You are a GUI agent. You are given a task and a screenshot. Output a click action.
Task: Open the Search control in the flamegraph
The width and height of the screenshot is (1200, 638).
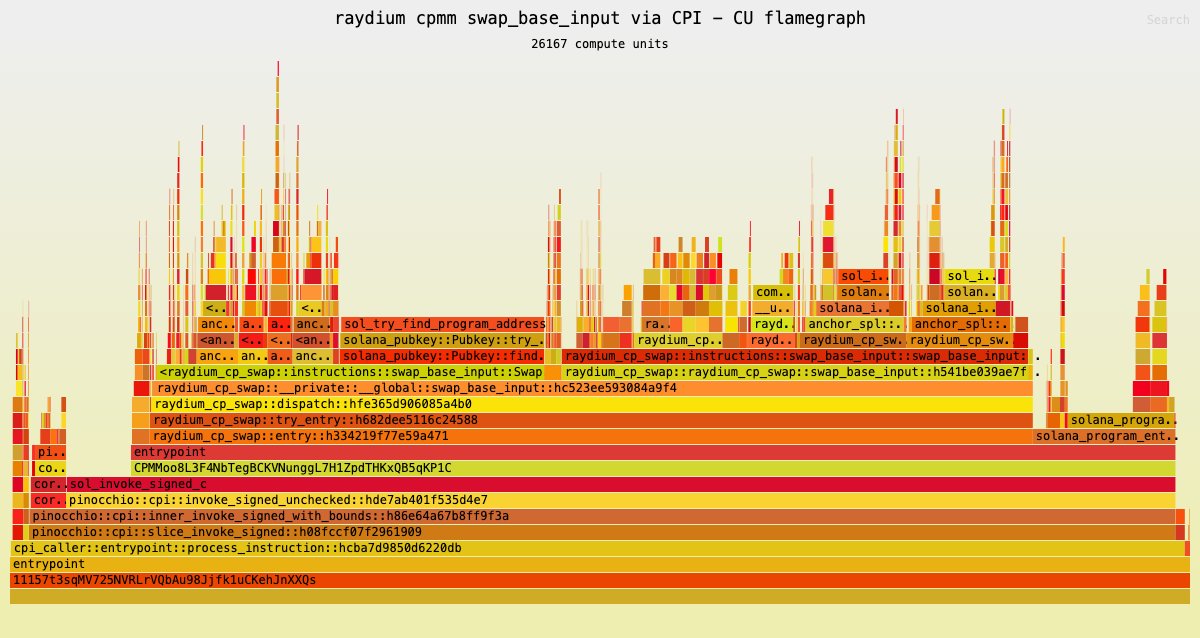tap(1167, 20)
